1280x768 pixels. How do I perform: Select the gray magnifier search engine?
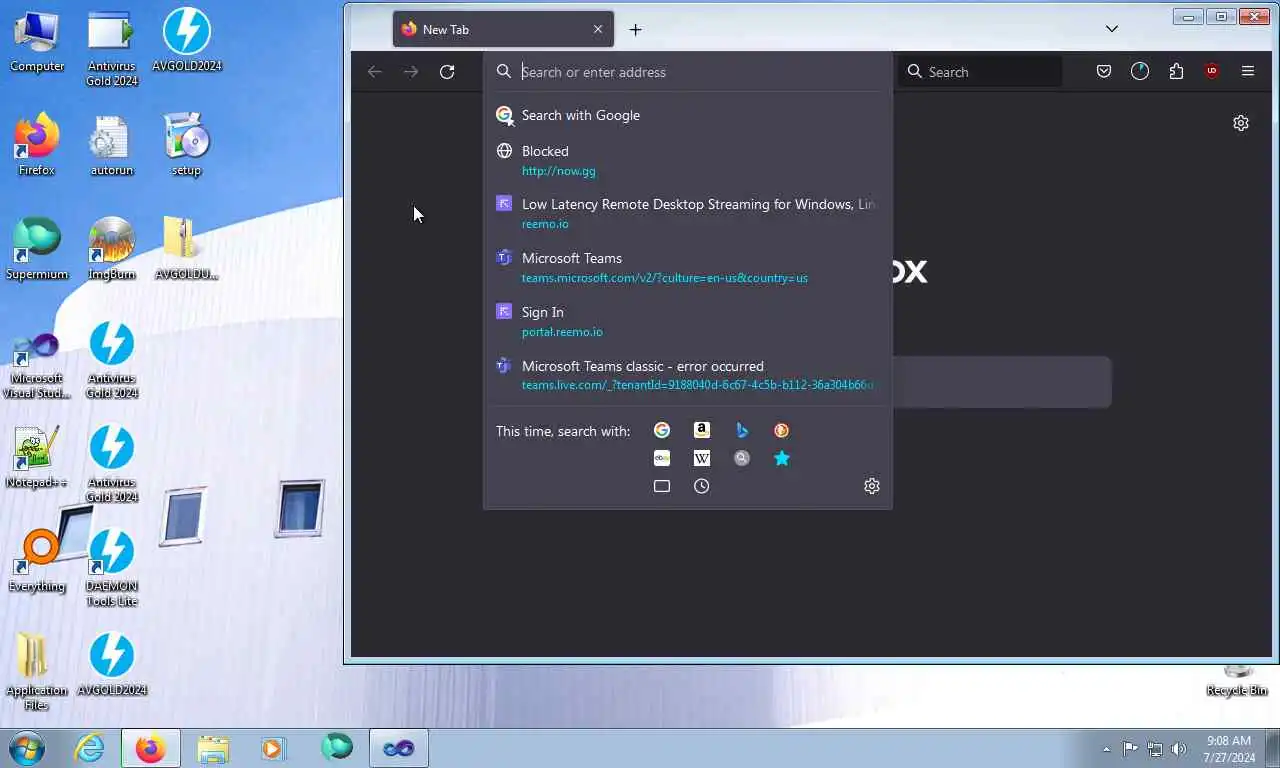pos(742,458)
